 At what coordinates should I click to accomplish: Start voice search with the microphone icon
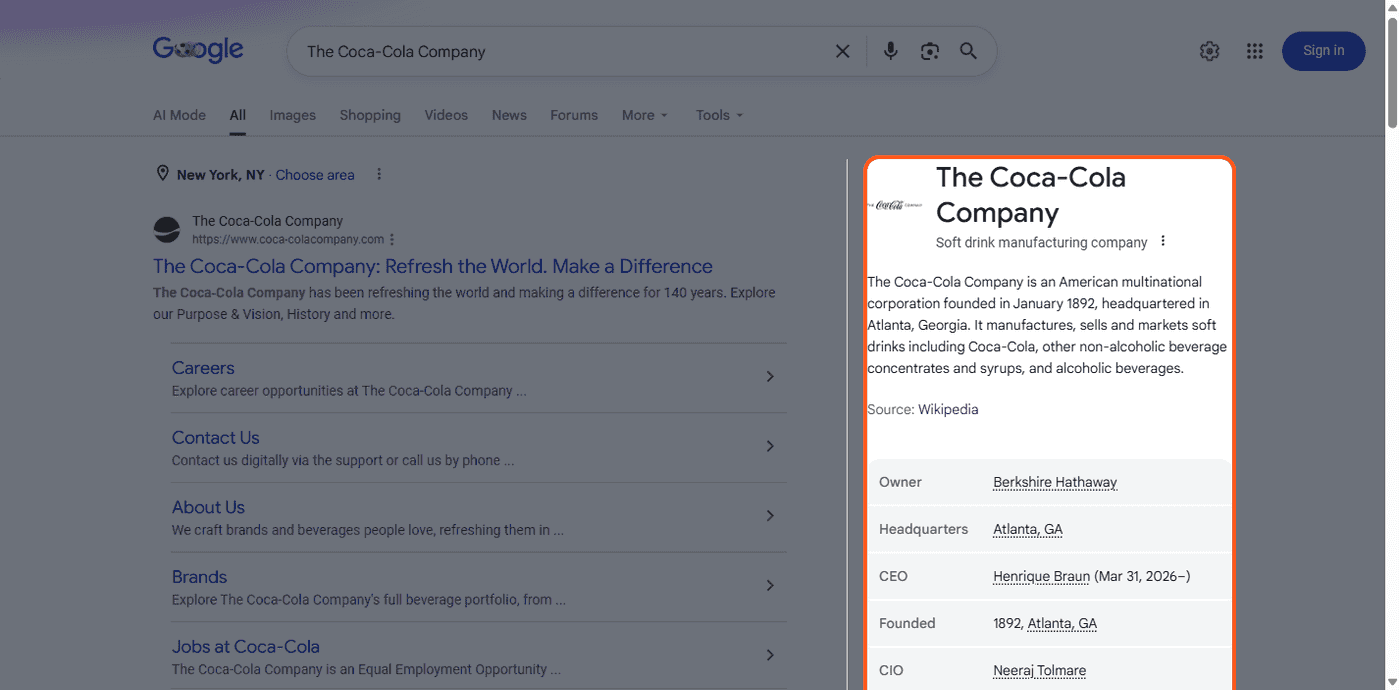pyautogui.click(x=890, y=51)
